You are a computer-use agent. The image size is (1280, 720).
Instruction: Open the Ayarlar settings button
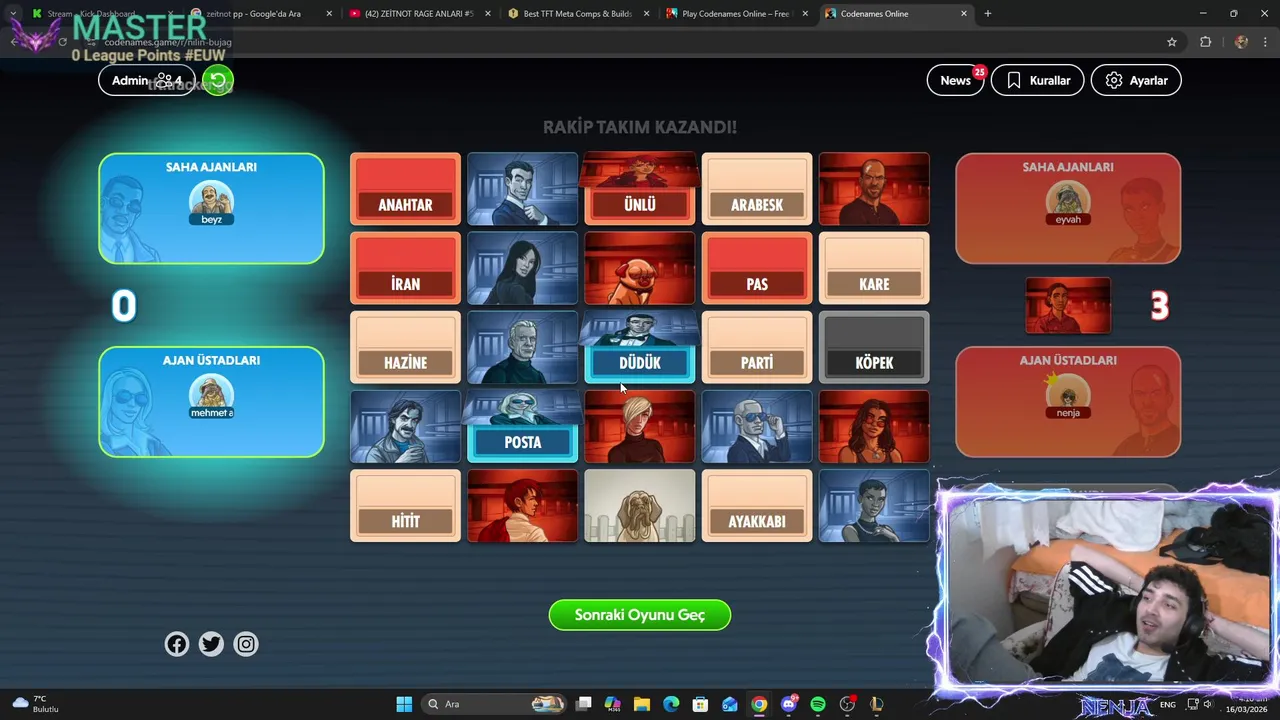pyautogui.click(x=1136, y=80)
